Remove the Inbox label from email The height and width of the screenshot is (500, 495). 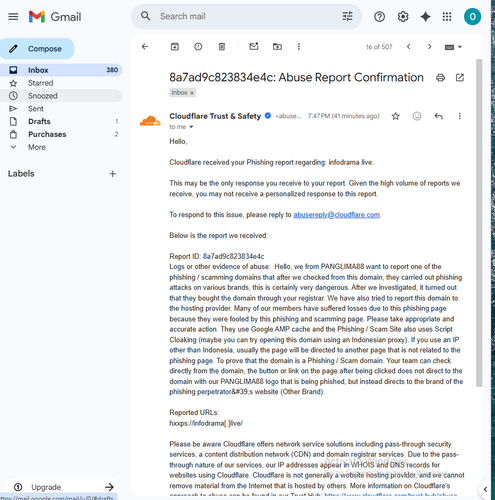(192, 93)
